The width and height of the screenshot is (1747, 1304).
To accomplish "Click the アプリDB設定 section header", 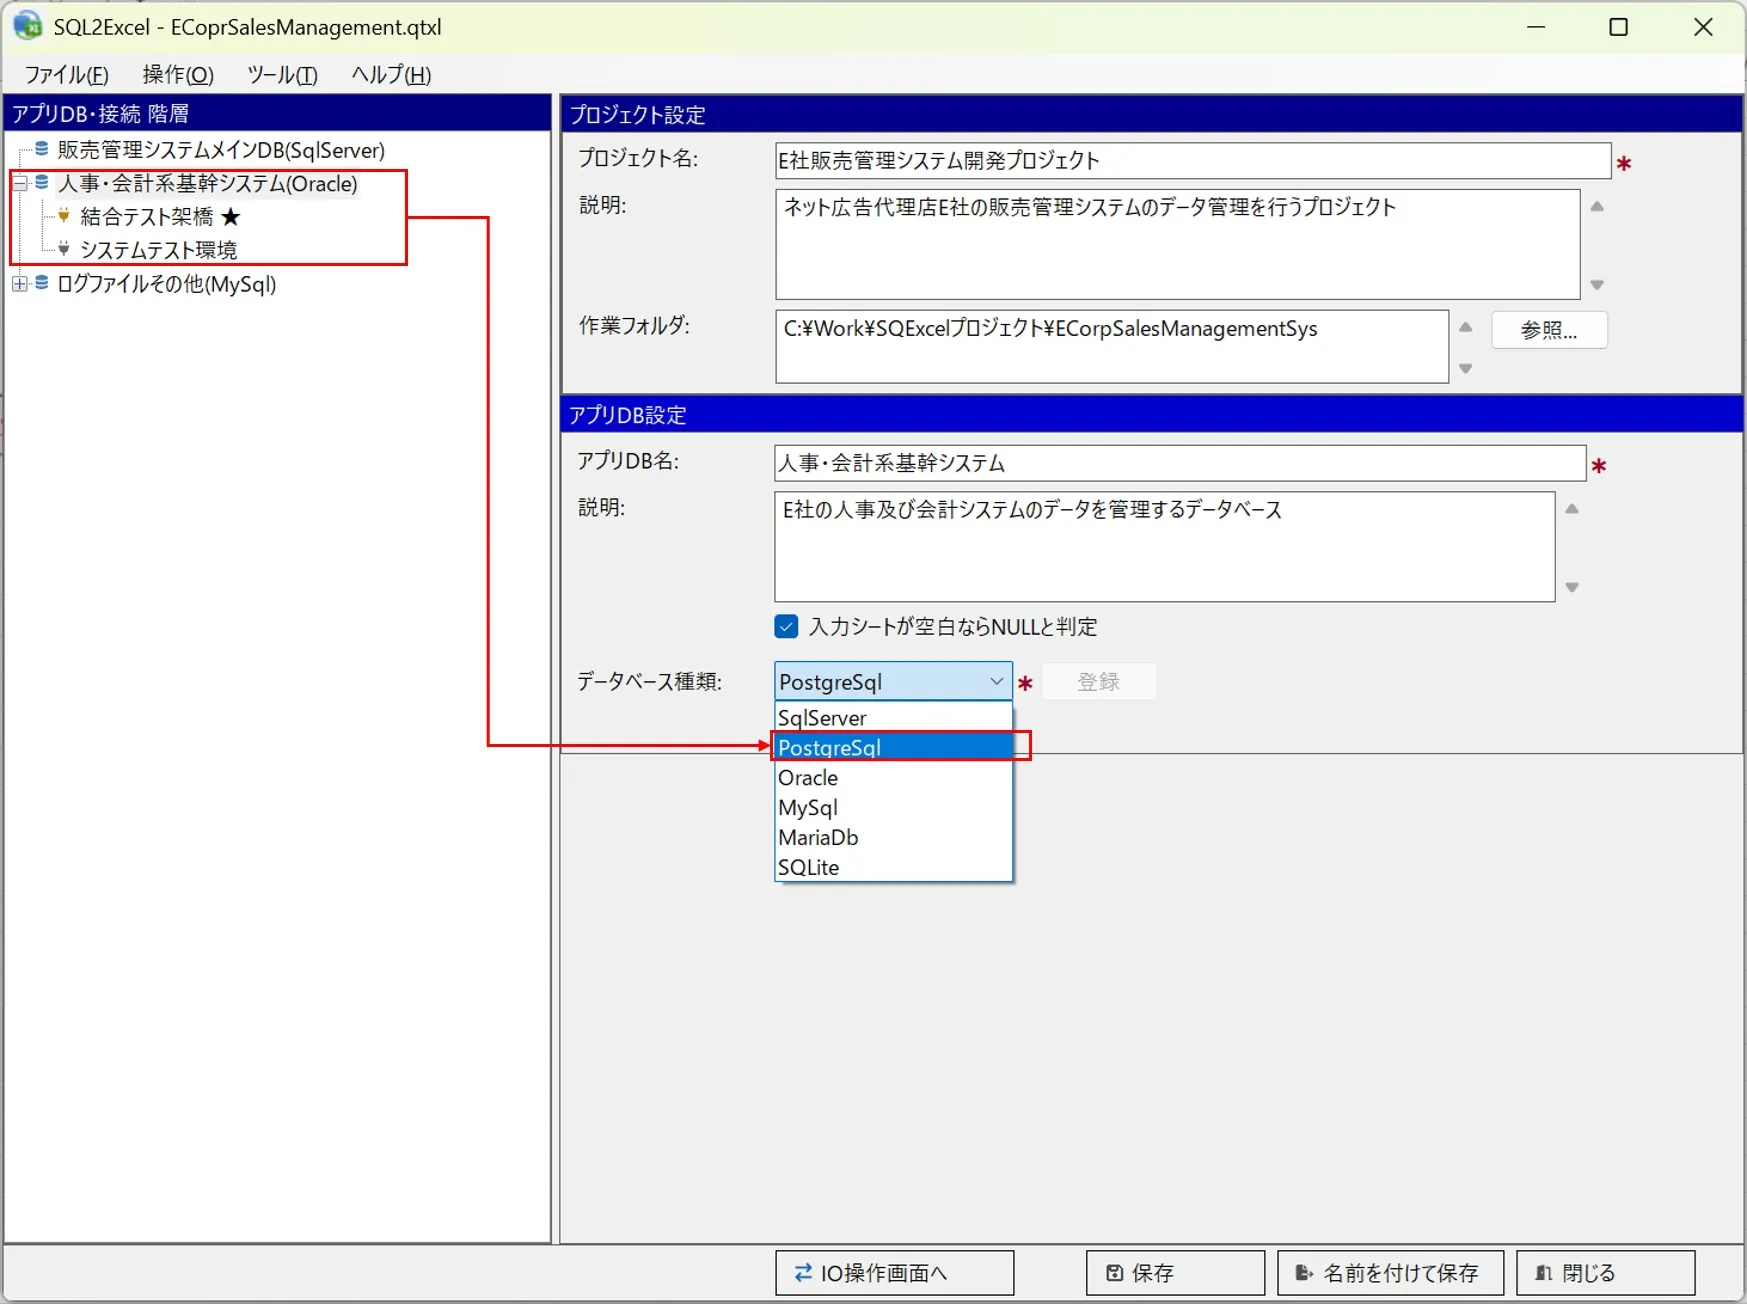I will pyautogui.click(x=1152, y=414).
